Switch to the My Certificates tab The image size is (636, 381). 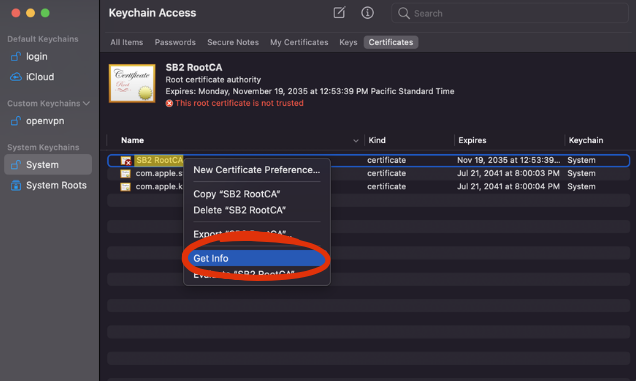click(x=299, y=42)
